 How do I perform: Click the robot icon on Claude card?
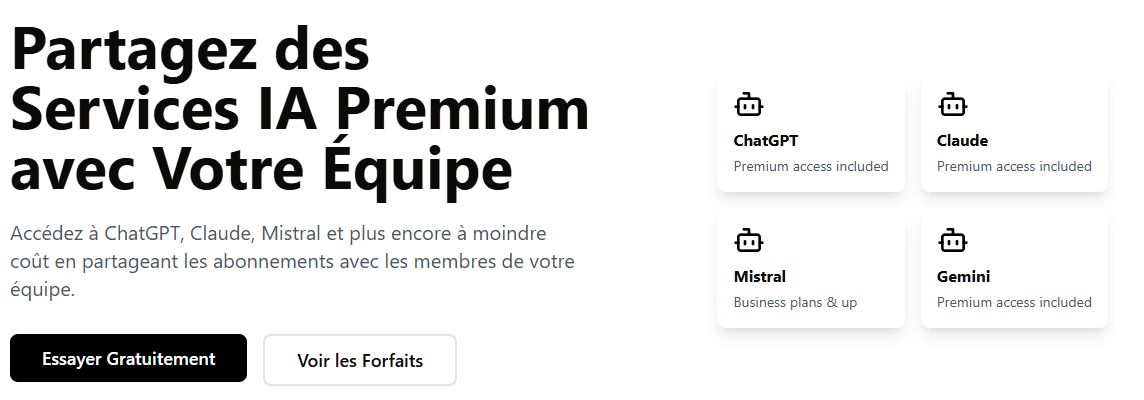pyautogui.click(x=951, y=104)
